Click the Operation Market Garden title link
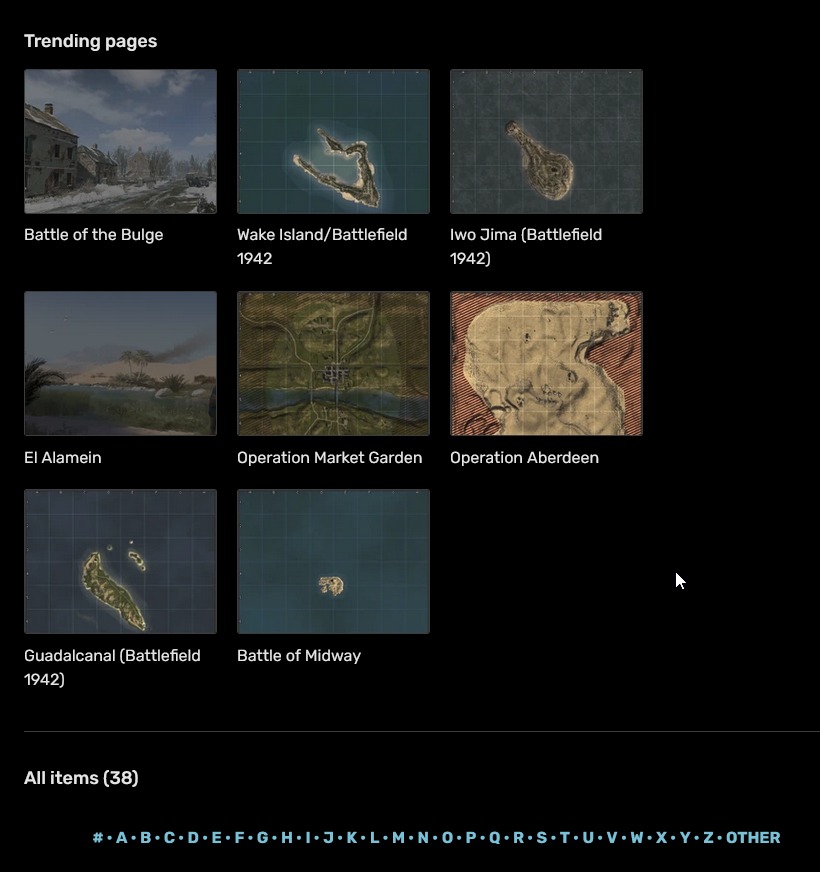This screenshot has height=872, width=820. click(329, 458)
